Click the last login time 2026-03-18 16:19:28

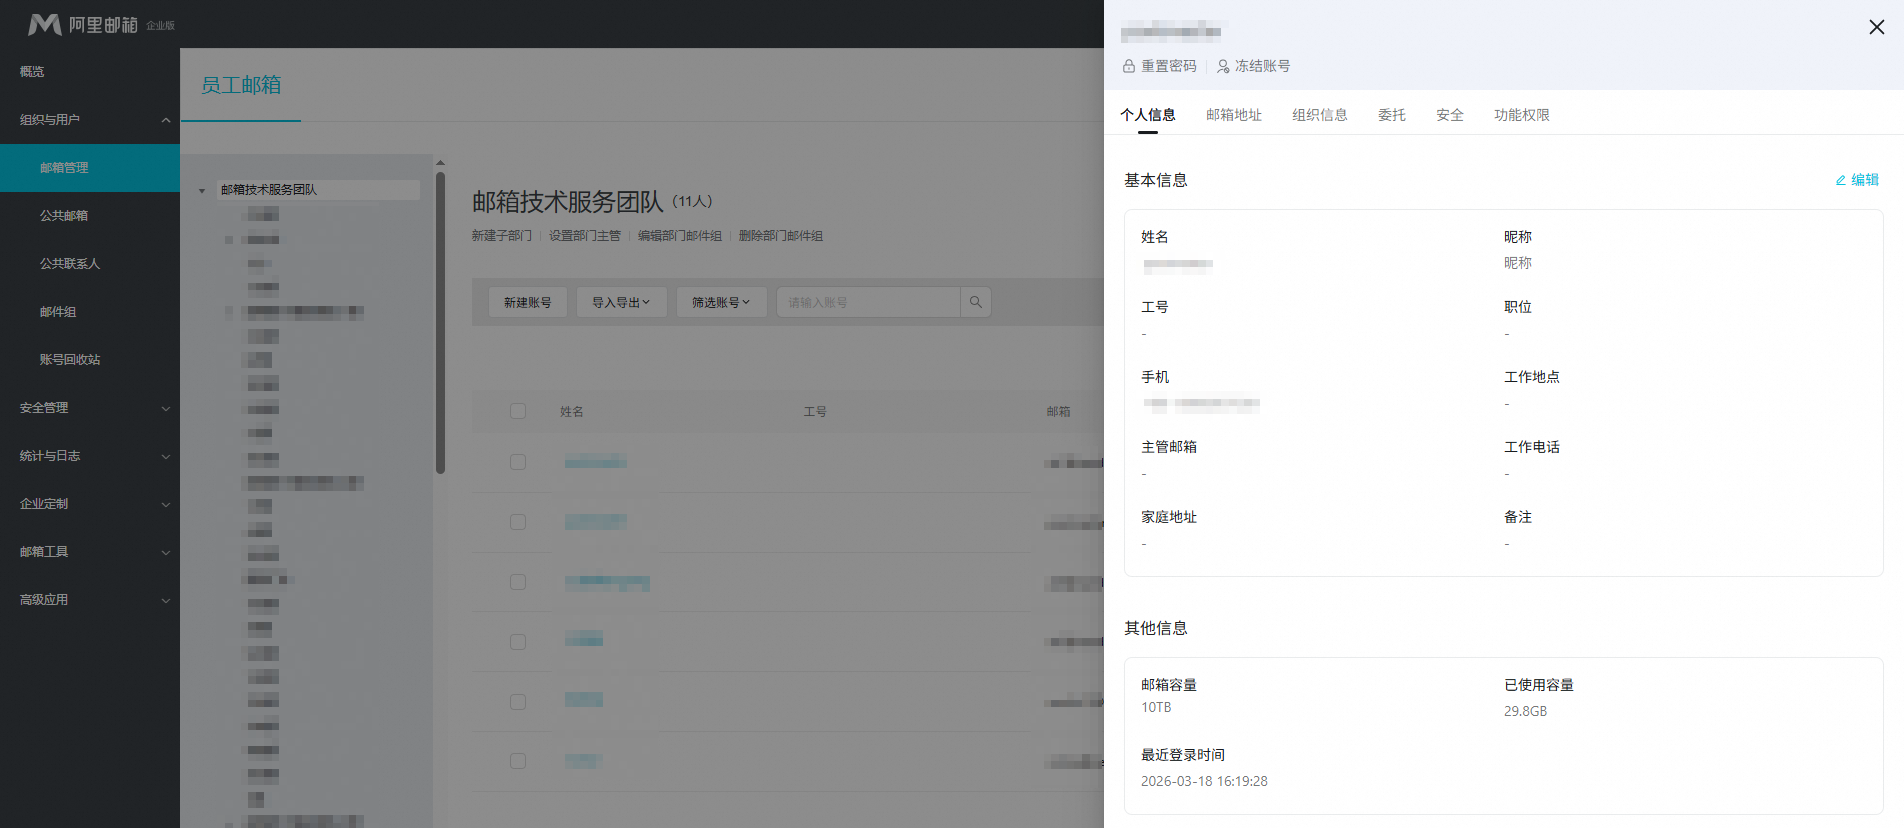(1204, 781)
